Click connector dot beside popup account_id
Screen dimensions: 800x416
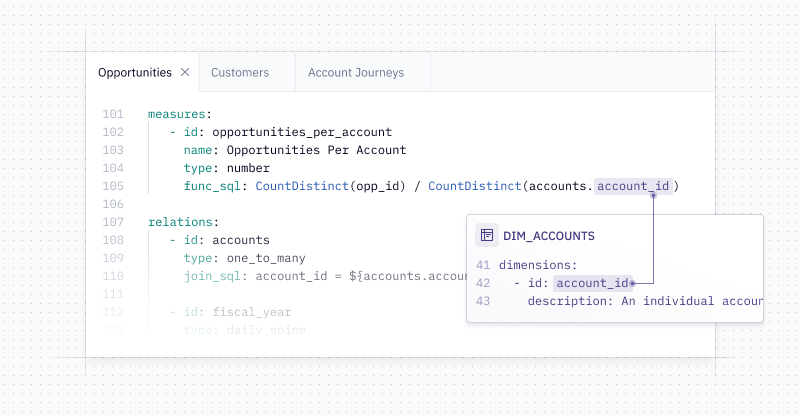(x=633, y=283)
